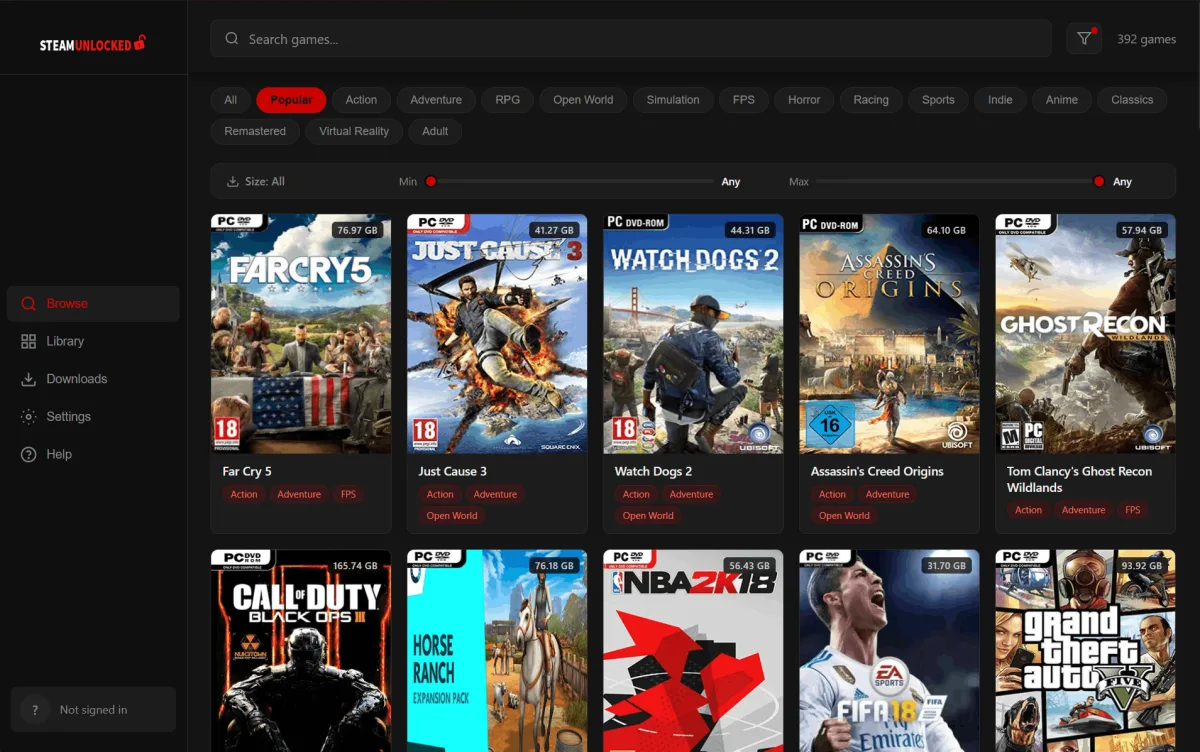This screenshot has height=752, width=1200.
Task: Click the Not signed in text
Action: (x=93, y=710)
